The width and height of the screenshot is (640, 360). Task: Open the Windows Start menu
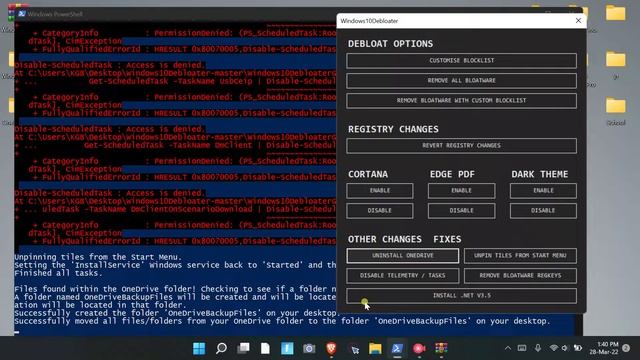tap(199, 348)
